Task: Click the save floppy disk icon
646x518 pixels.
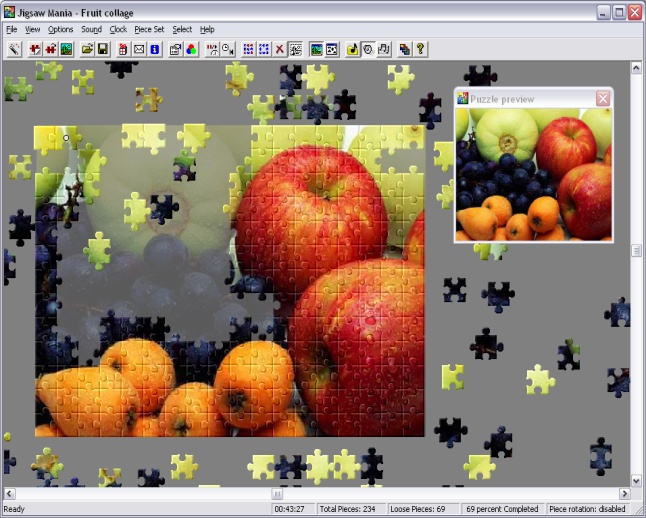Action: pyautogui.click(x=102, y=48)
